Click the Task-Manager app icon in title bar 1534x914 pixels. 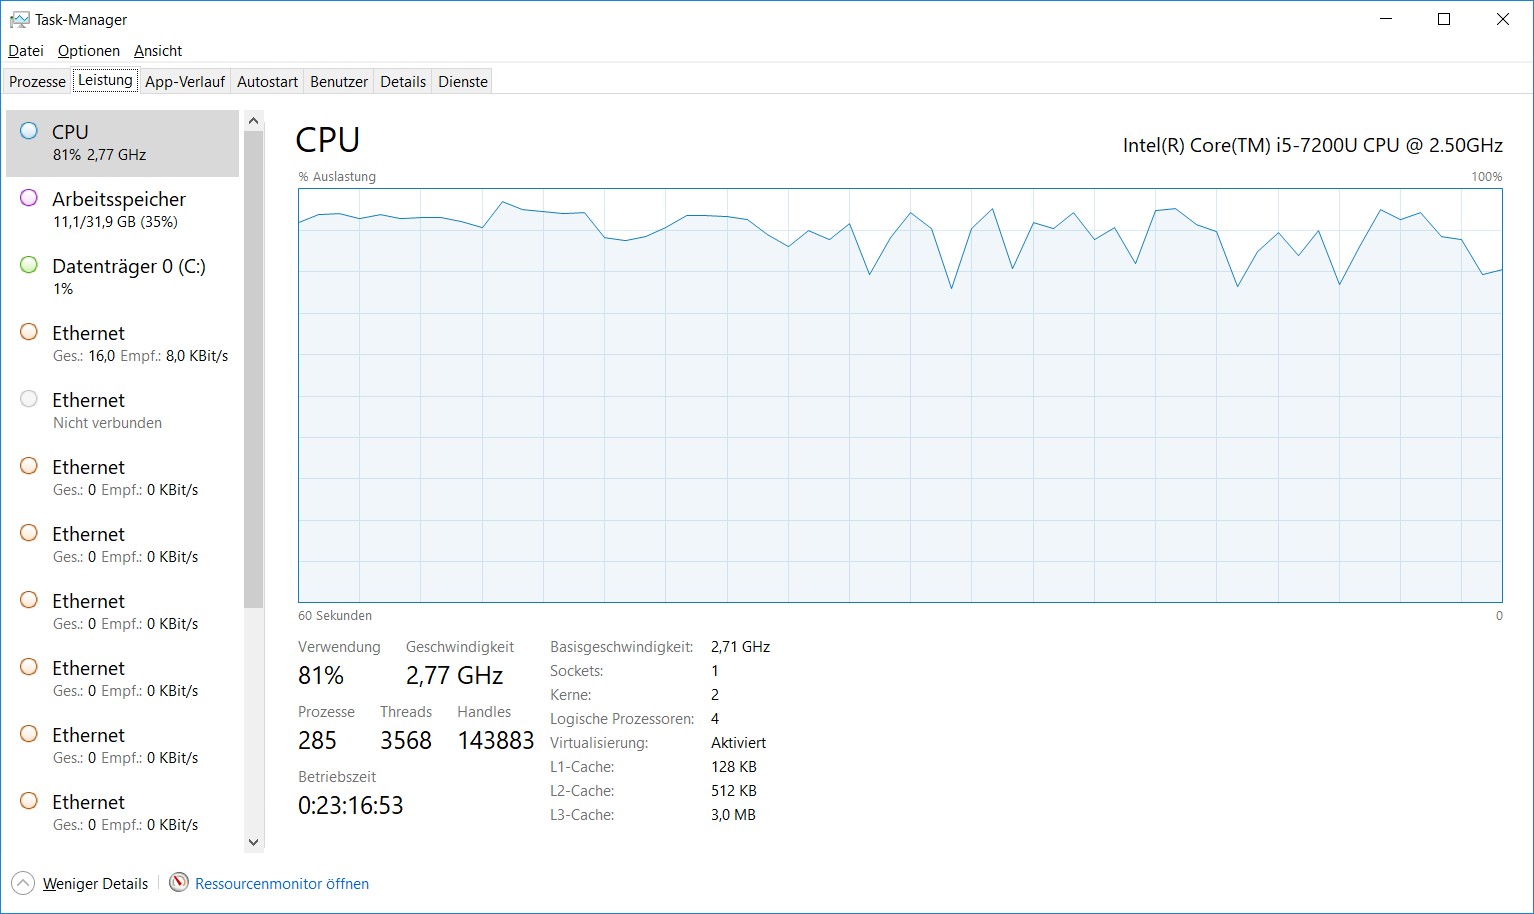(x=19, y=19)
